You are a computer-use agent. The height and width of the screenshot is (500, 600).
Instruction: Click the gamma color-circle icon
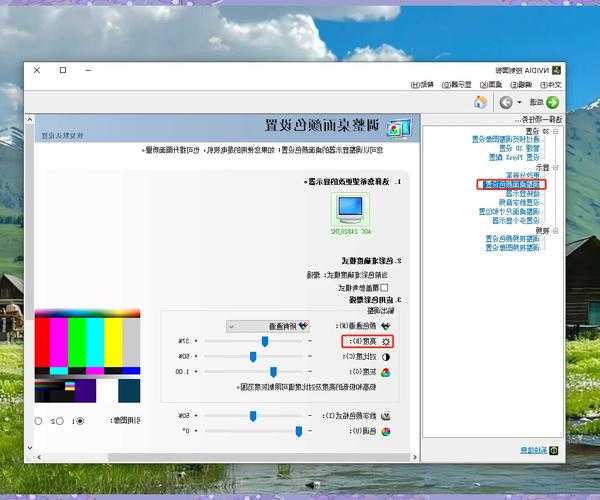point(387,372)
